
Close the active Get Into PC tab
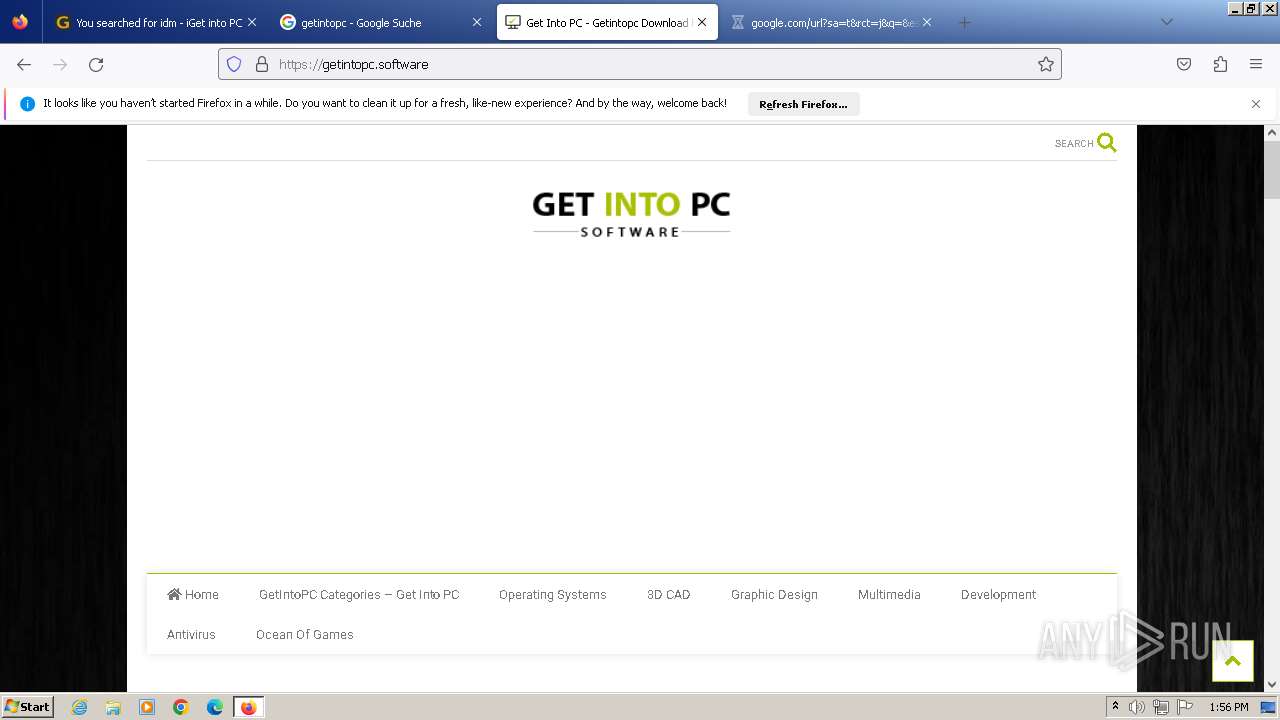tap(702, 22)
